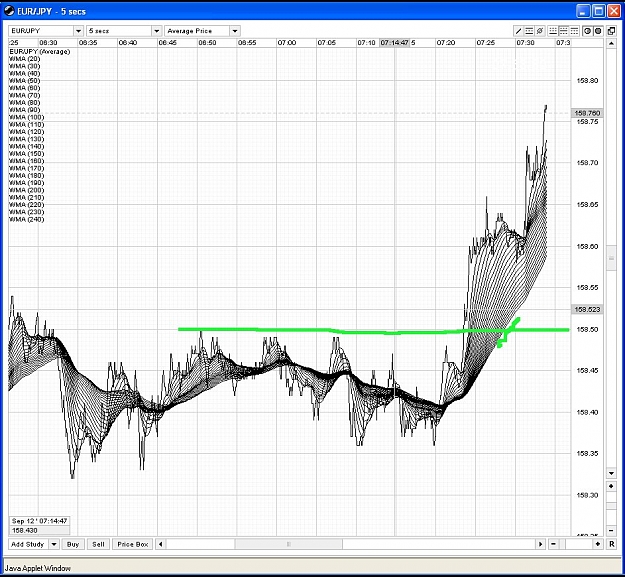This screenshot has height=577, width=625.
Task: Click the Sell button
Action: (x=98, y=544)
